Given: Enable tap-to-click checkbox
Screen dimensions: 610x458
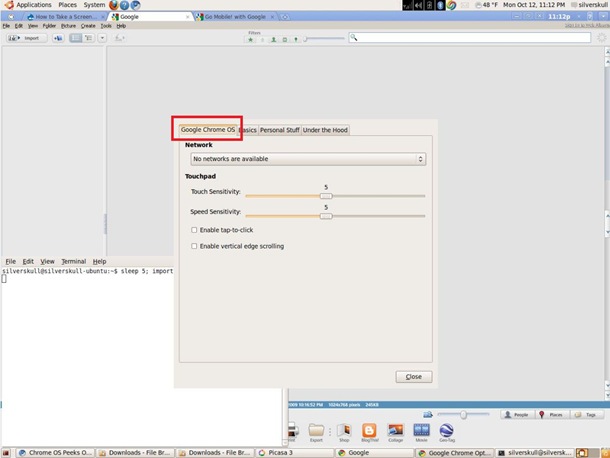Looking at the screenshot, I should pyautogui.click(x=194, y=230).
